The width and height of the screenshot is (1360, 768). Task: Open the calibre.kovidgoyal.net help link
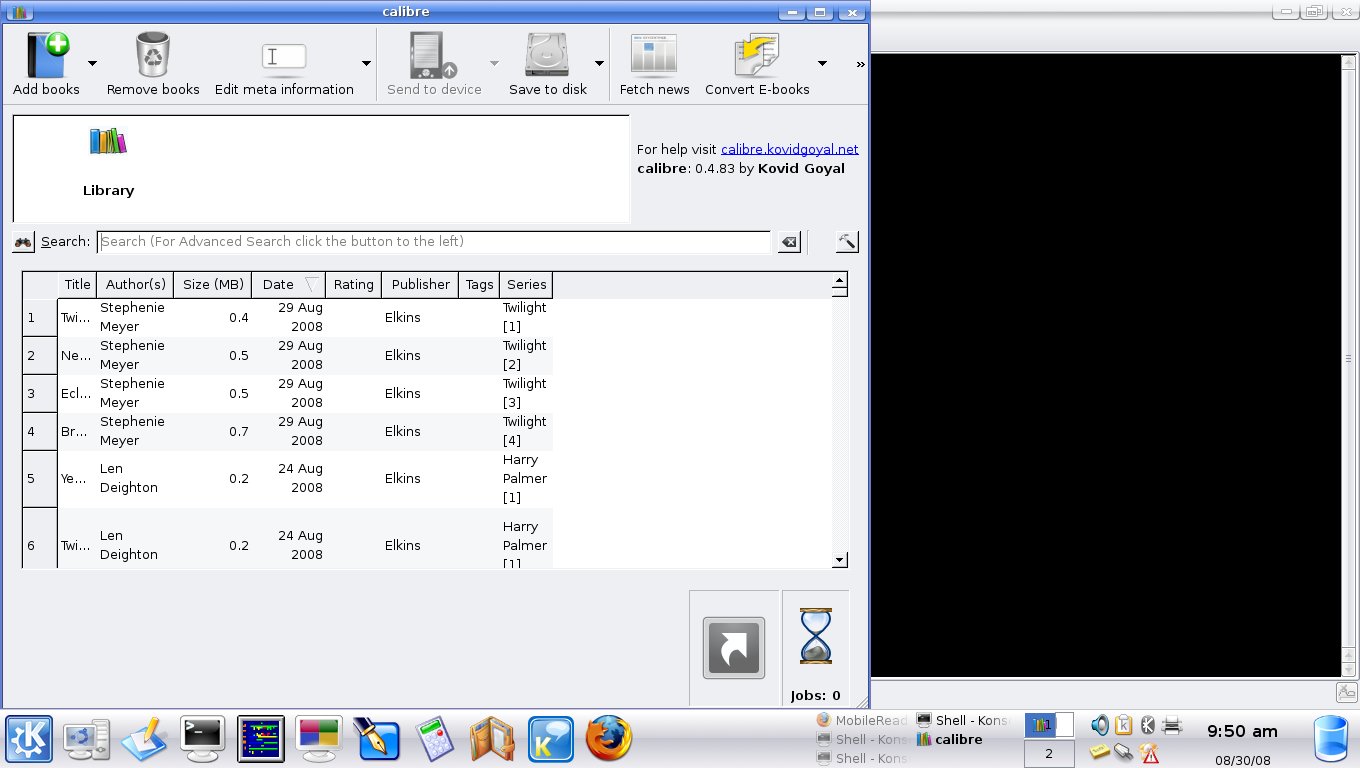click(789, 149)
